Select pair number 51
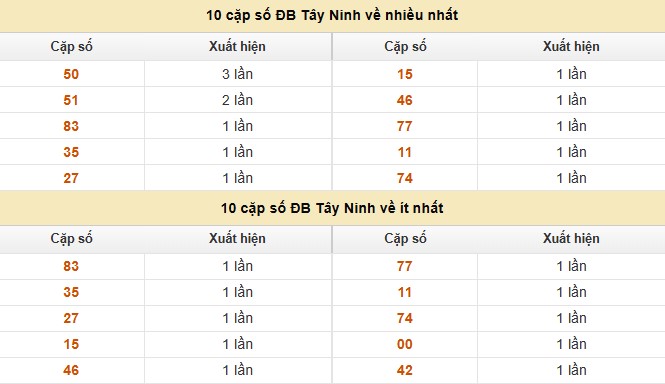The width and height of the screenshot is (665, 384). 71,100
